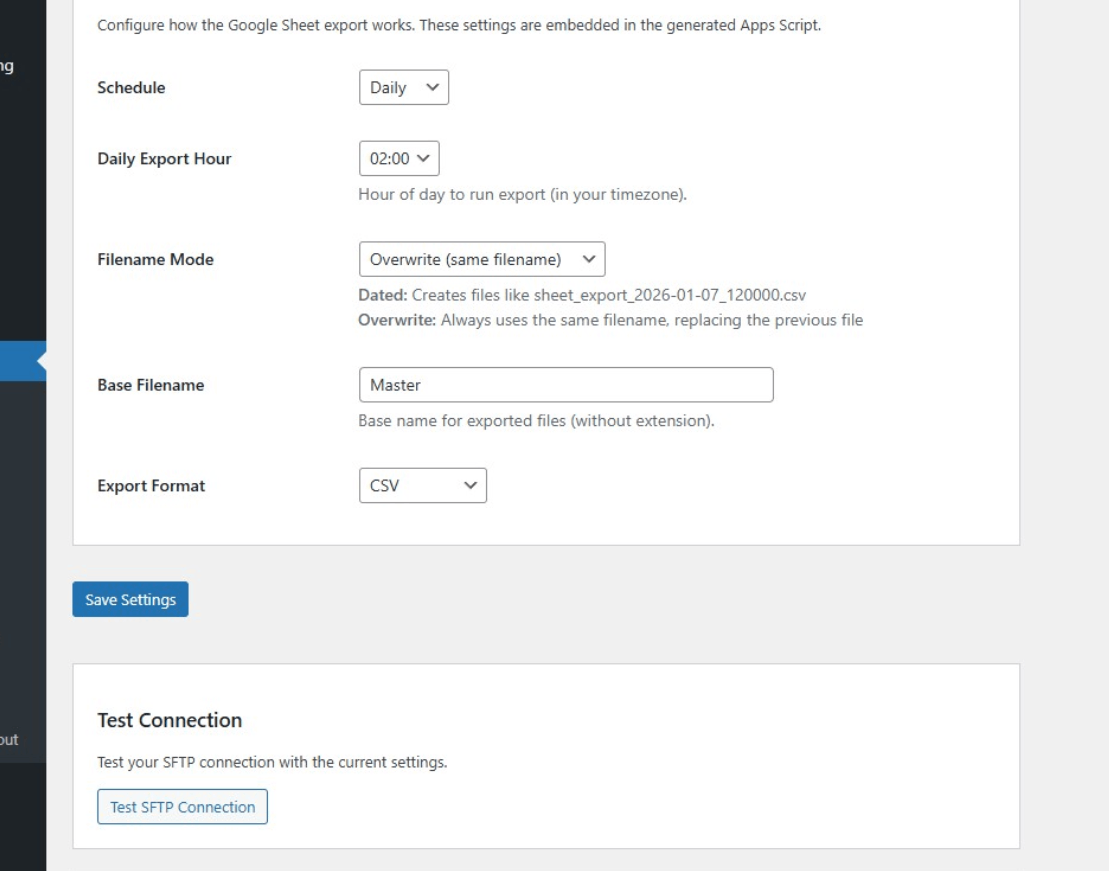
Task: Click the Filename Mode dropdown chevron arrow
Action: (x=592, y=259)
